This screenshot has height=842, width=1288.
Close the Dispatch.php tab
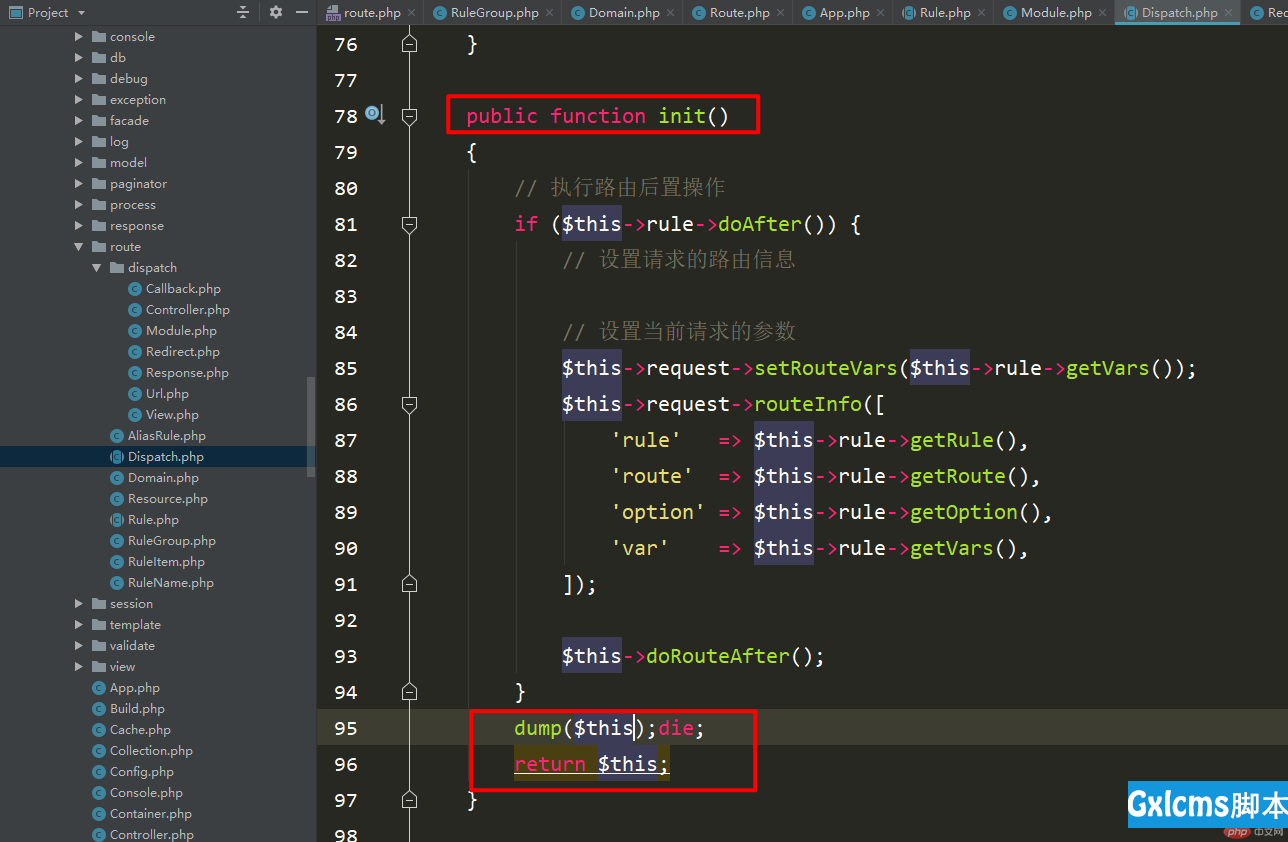coord(1229,12)
